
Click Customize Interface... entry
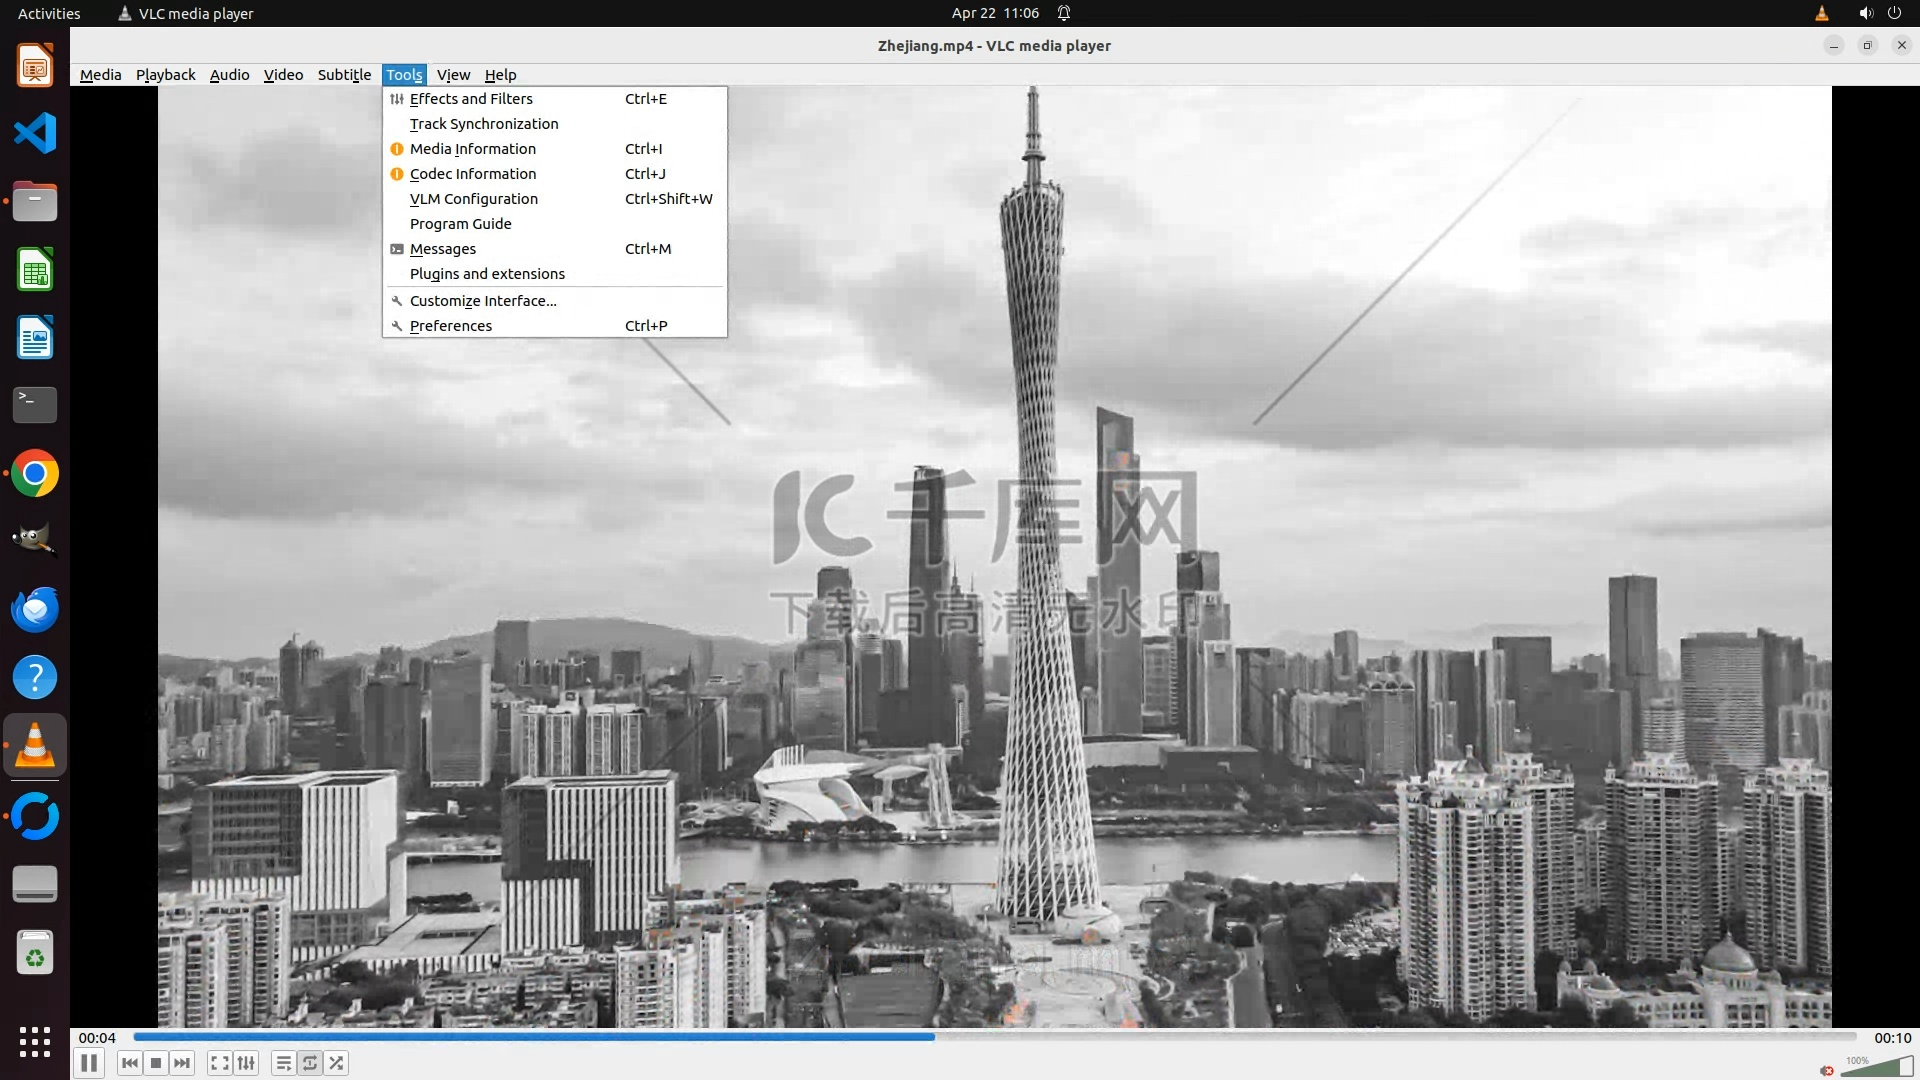point(483,301)
